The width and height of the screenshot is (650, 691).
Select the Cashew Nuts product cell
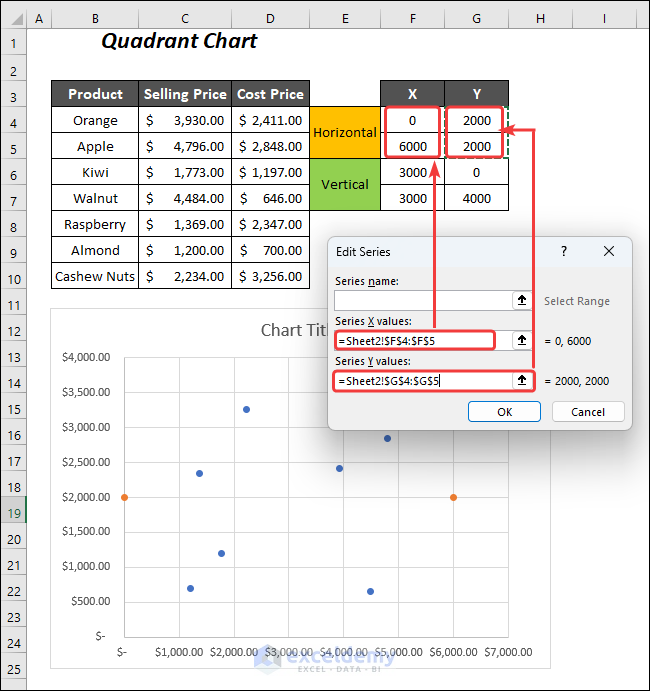(95, 276)
